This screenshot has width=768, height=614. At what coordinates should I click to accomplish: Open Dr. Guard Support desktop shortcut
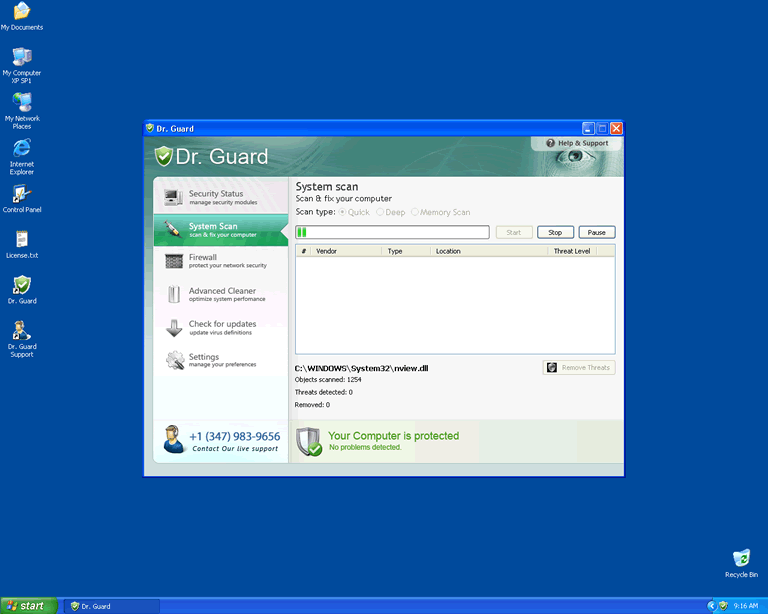point(21,337)
